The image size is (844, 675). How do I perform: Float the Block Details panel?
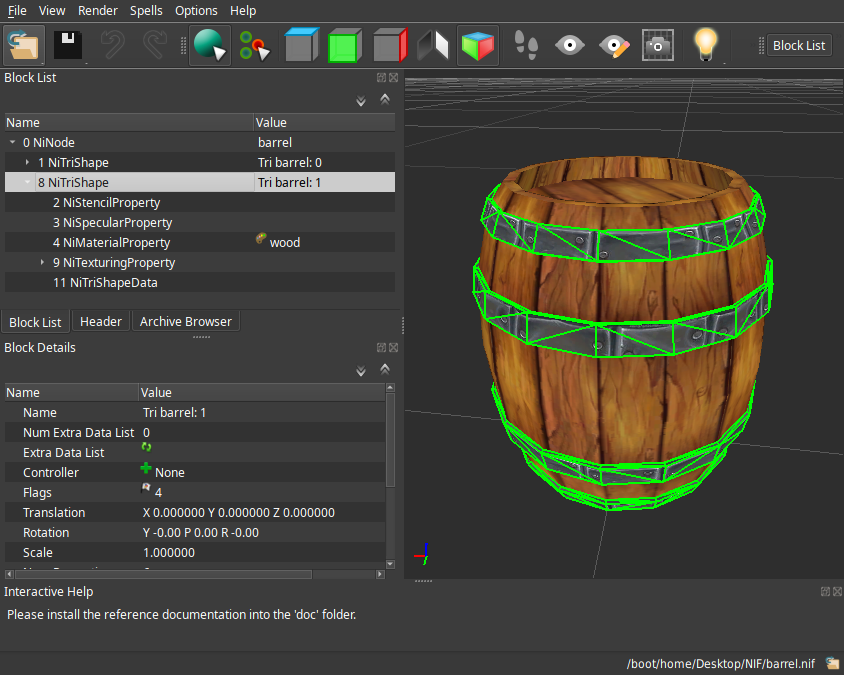(x=381, y=348)
